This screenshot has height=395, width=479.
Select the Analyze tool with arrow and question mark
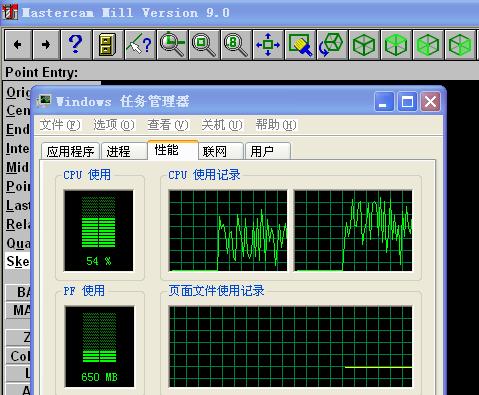140,45
